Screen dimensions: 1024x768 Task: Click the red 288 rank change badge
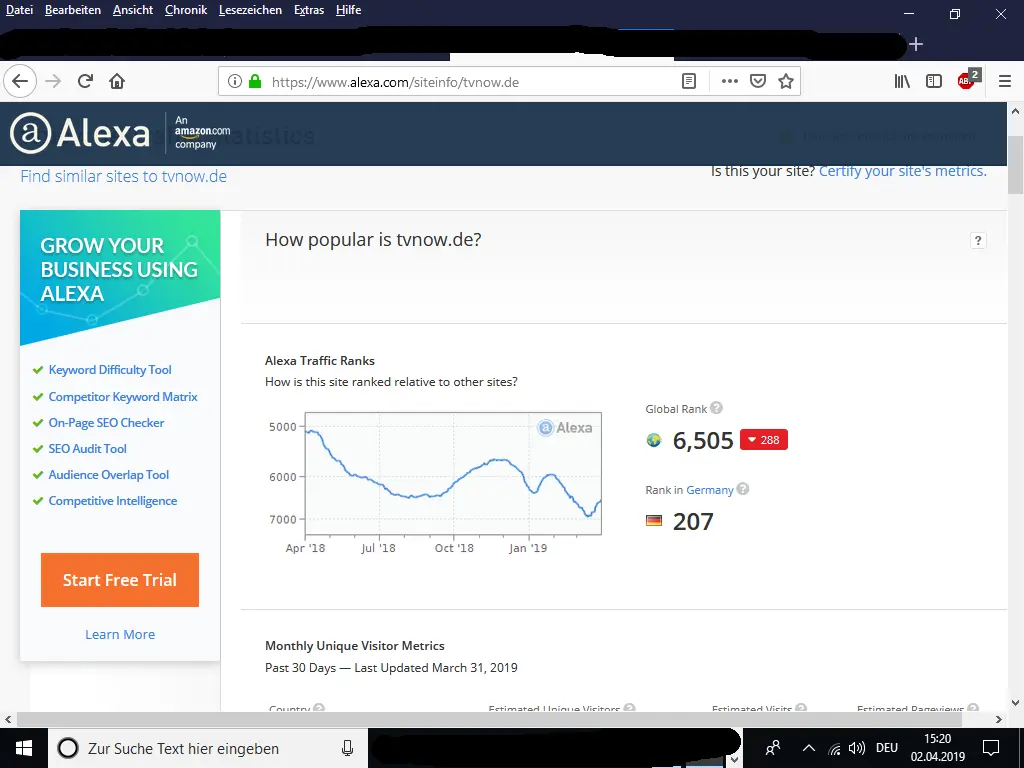click(x=763, y=440)
